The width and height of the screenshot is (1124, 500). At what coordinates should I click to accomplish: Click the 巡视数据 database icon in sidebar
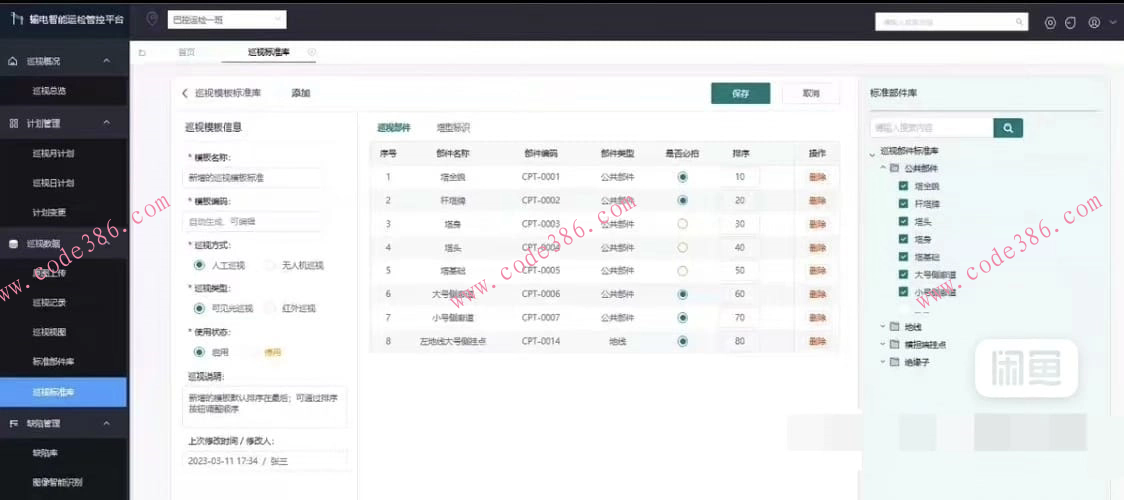point(13,244)
